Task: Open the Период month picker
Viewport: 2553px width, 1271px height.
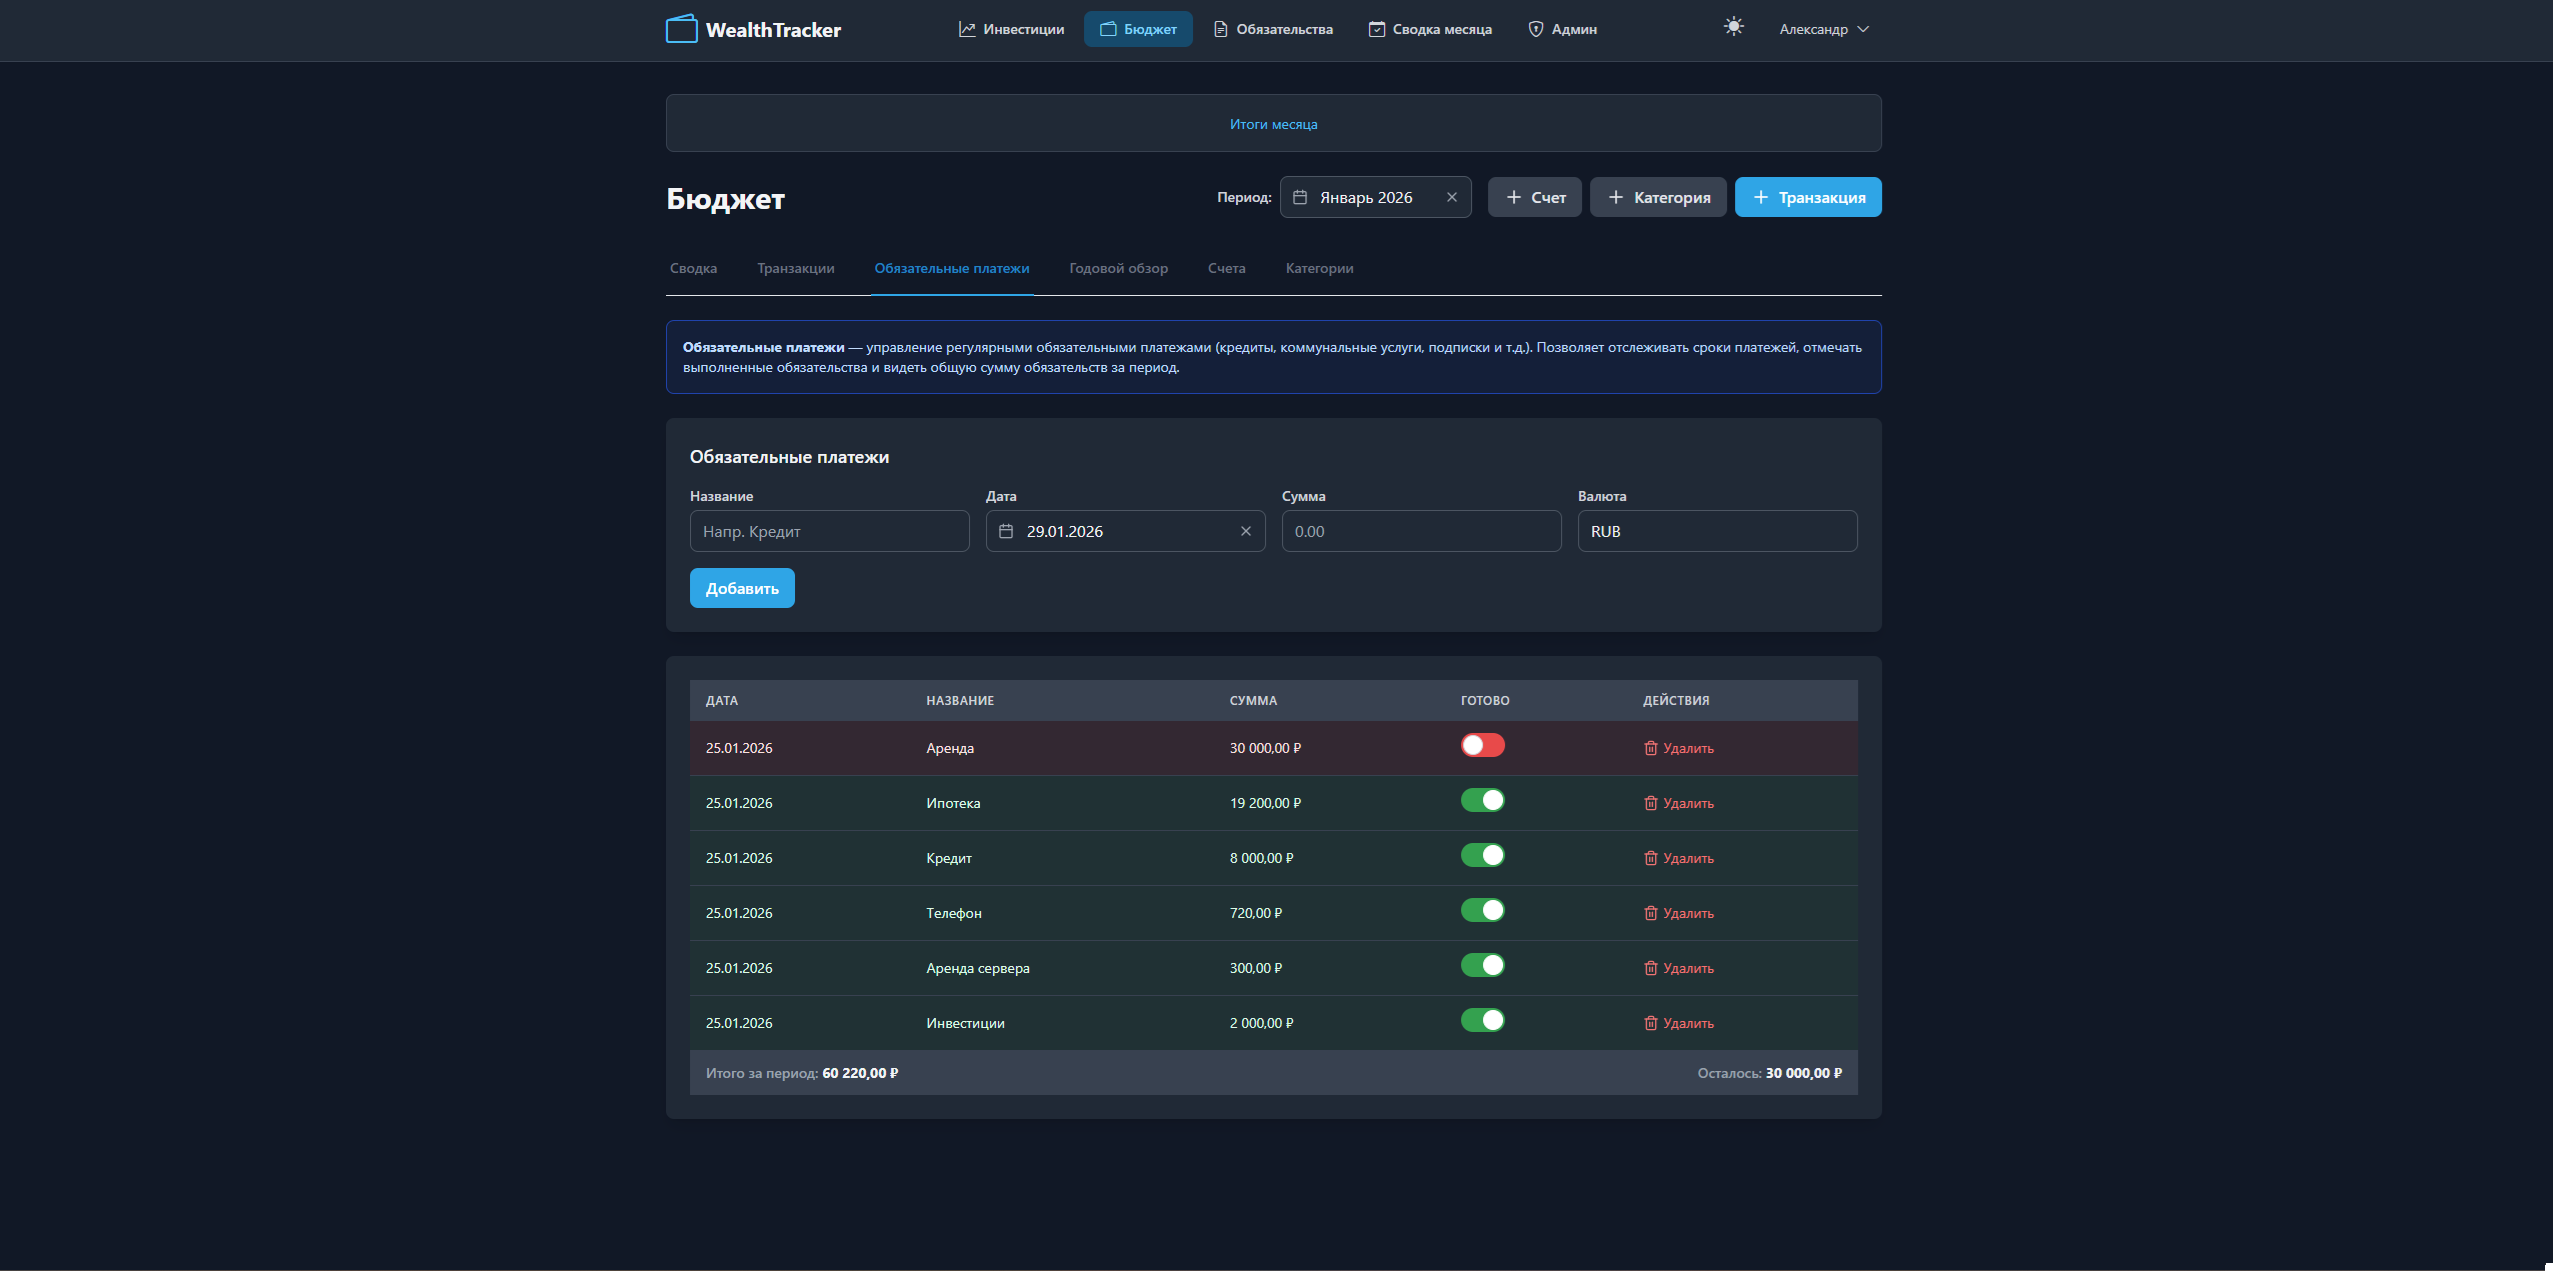Action: pyautogui.click(x=1365, y=197)
